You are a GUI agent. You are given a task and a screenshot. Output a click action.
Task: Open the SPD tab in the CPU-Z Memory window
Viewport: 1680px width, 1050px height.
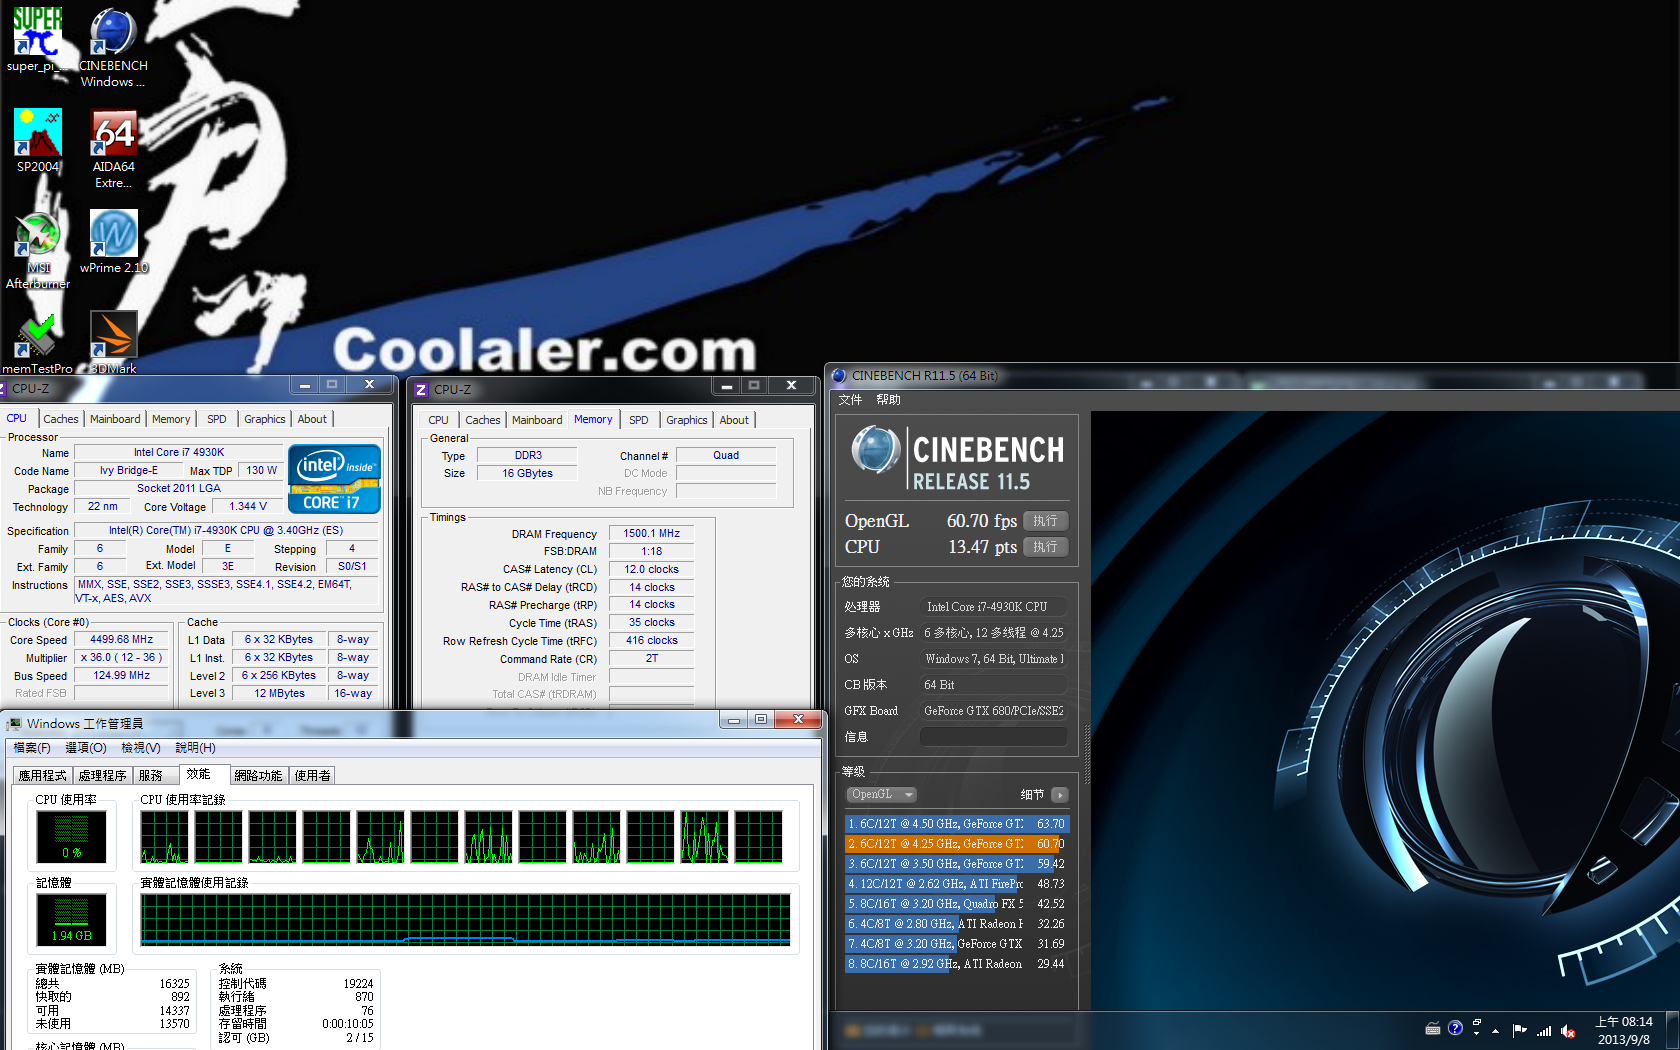click(639, 420)
